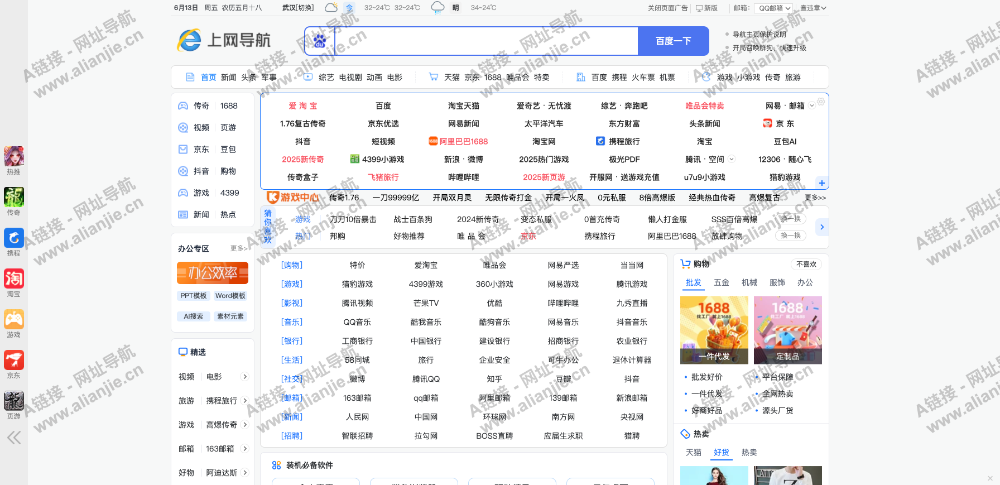
Task: Expand the dropdown arrow next to 网易·邮箱
Action: (x=812, y=105)
